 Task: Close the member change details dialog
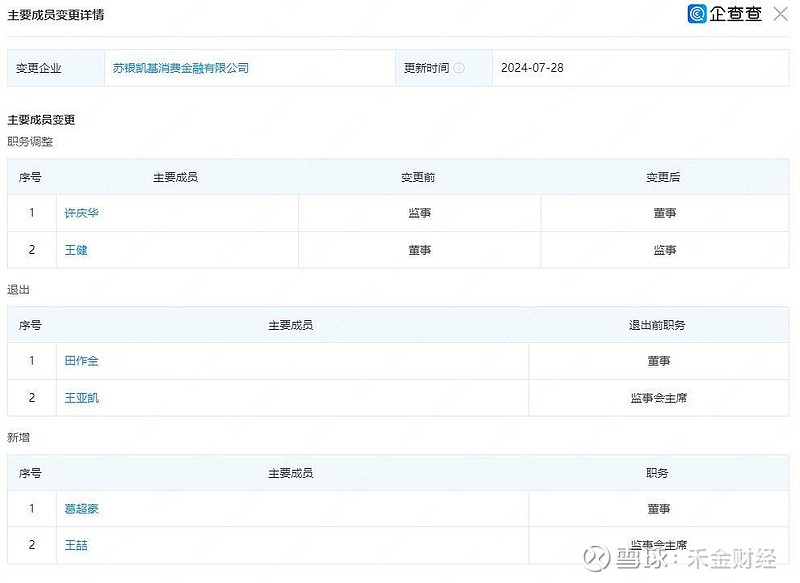pos(780,14)
